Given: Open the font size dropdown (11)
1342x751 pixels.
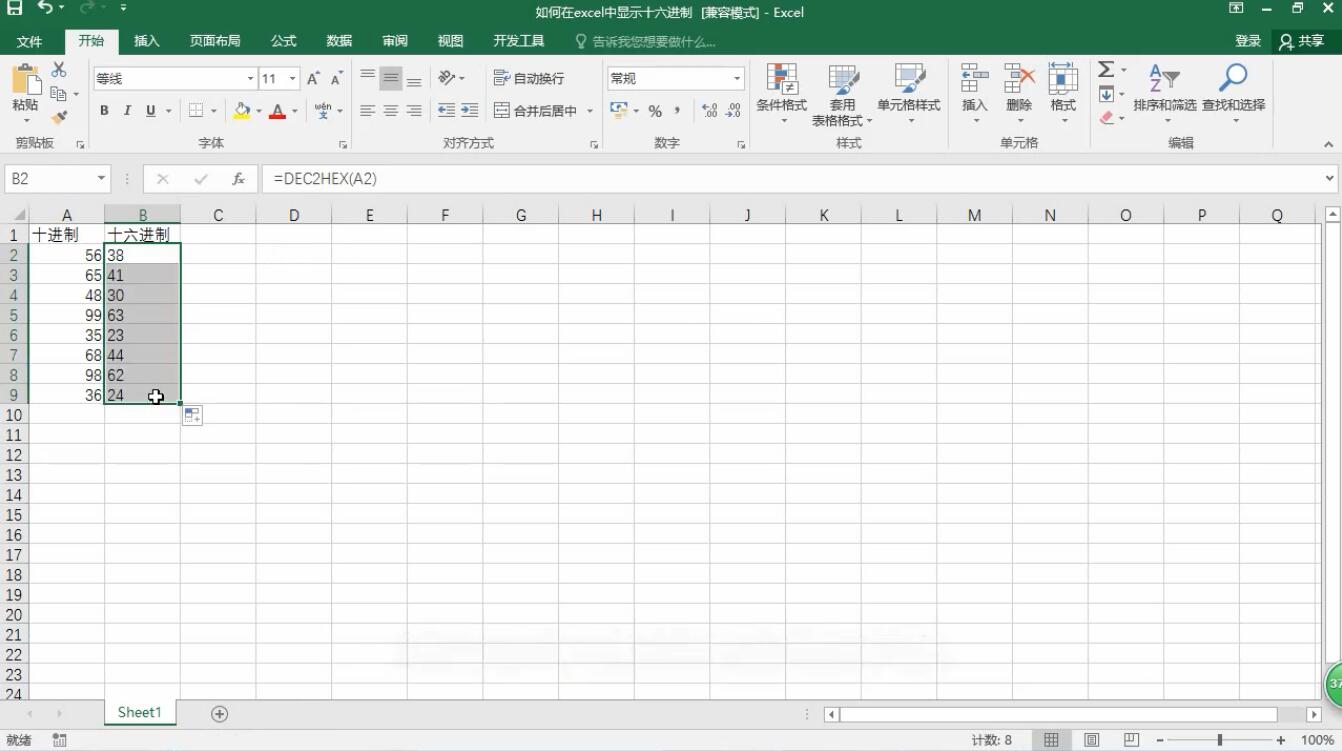Looking at the screenshot, I should point(293,79).
